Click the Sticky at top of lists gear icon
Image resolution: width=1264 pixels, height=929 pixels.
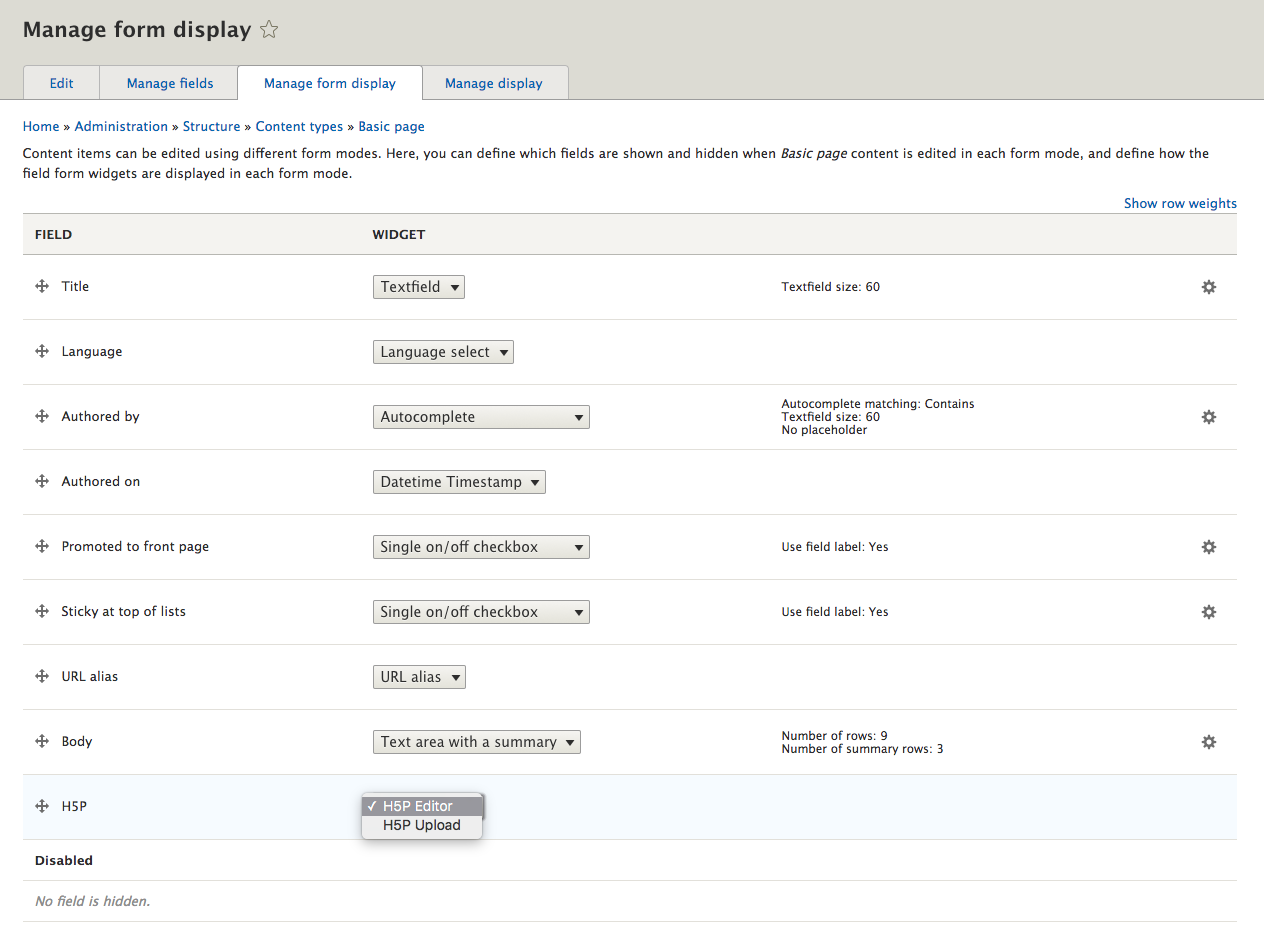click(1208, 612)
